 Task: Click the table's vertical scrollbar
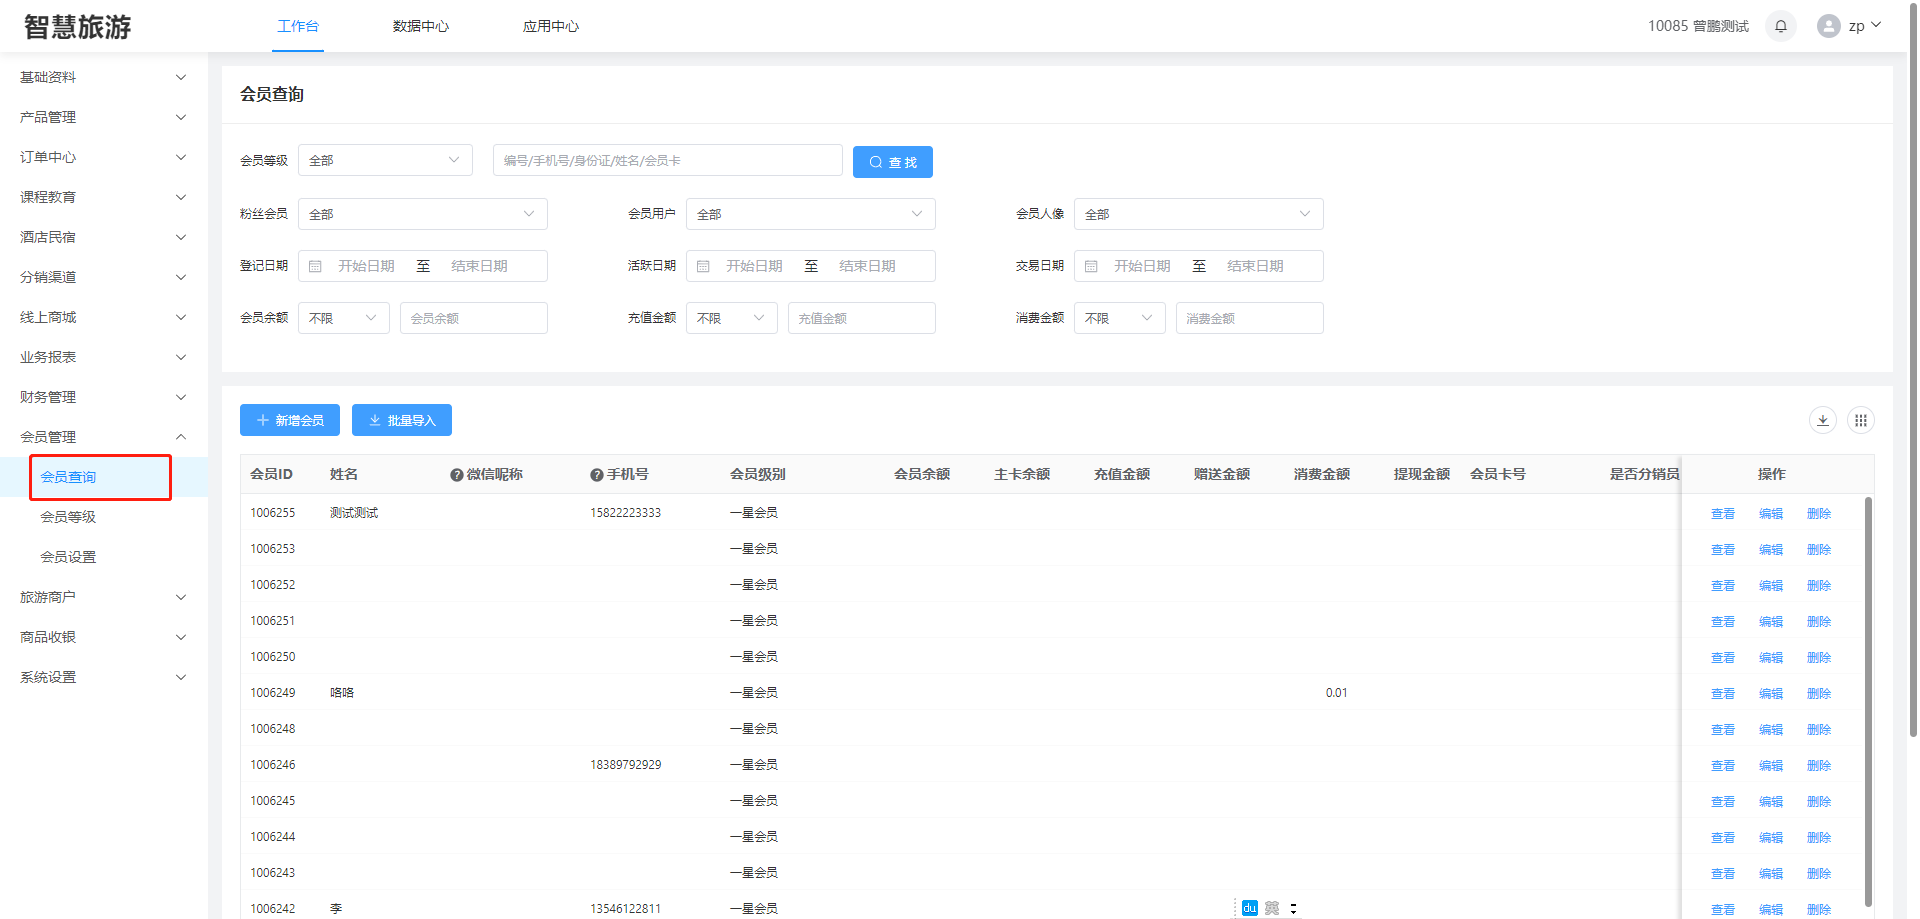click(1867, 700)
